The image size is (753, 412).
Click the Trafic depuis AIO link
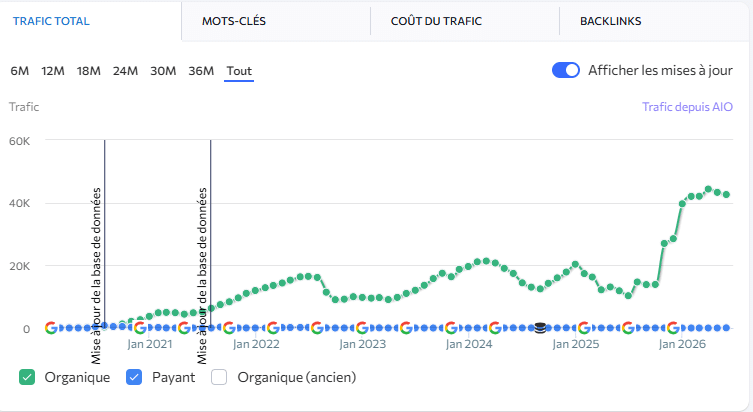(x=687, y=107)
